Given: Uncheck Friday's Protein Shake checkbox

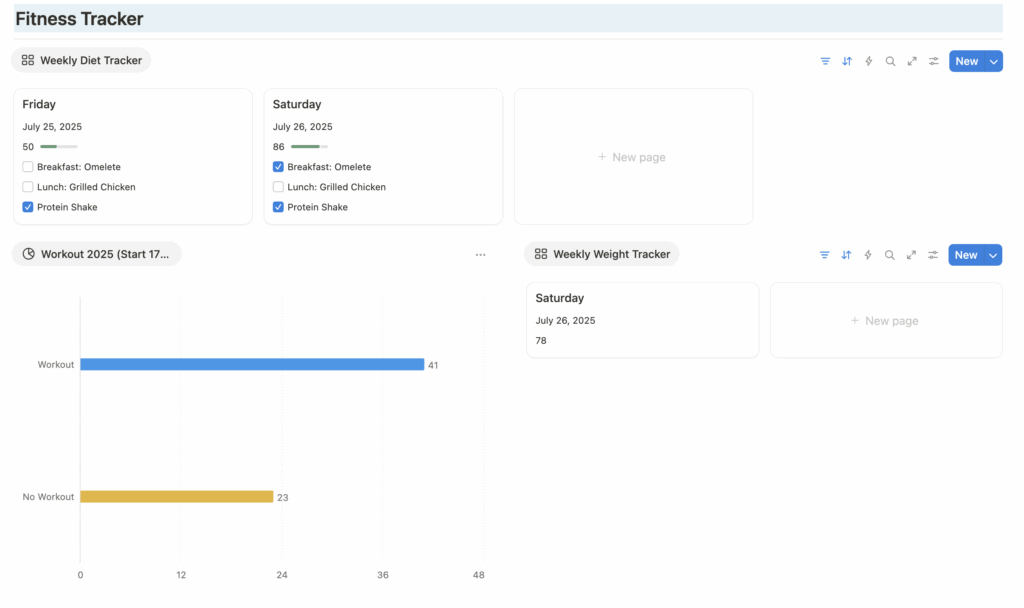Looking at the screenshot, I should 28,207.
